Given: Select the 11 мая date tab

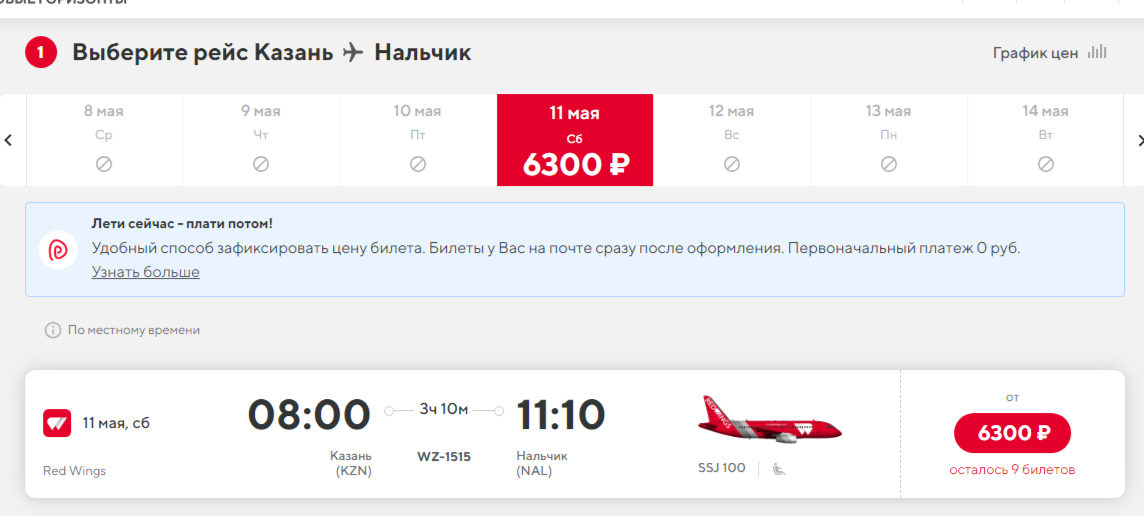Looking at the screenshot, I should click(x=575, y=140).
